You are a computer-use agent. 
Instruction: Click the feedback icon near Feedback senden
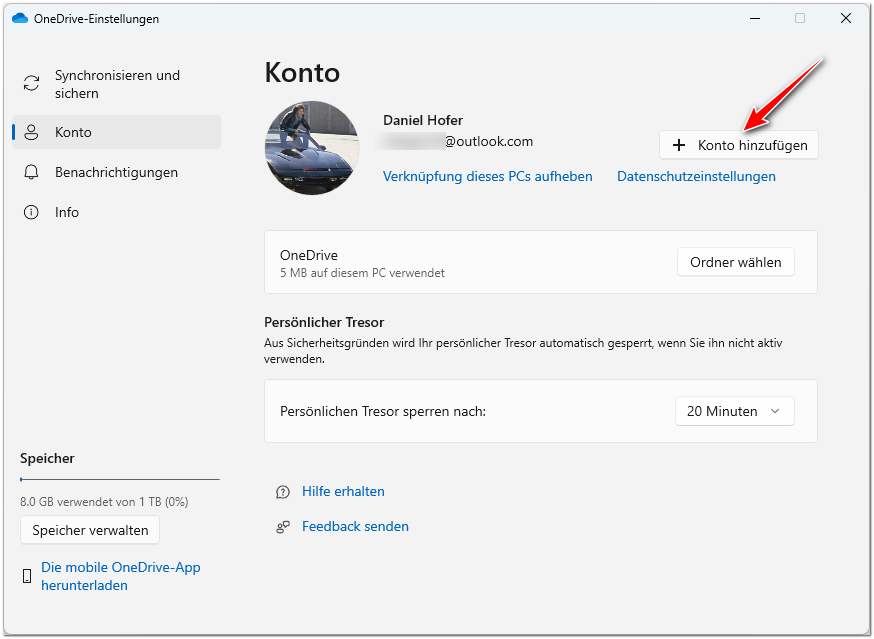[x=283, y=527]
